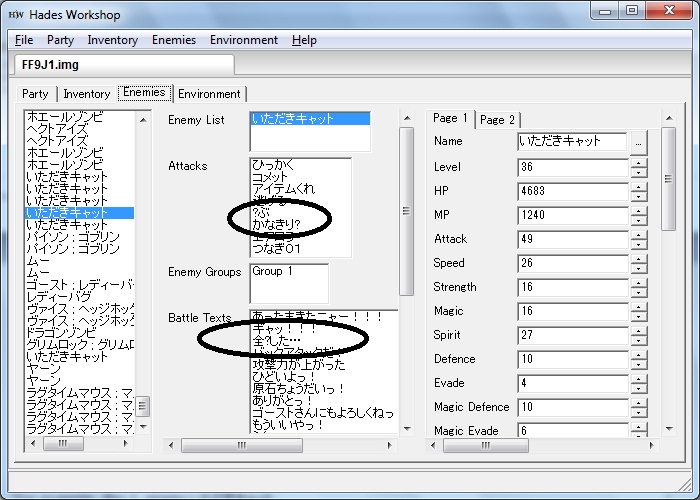Click middle panel vertical scrollbar thumb
700x500 pixels.
tap(406, 211)
